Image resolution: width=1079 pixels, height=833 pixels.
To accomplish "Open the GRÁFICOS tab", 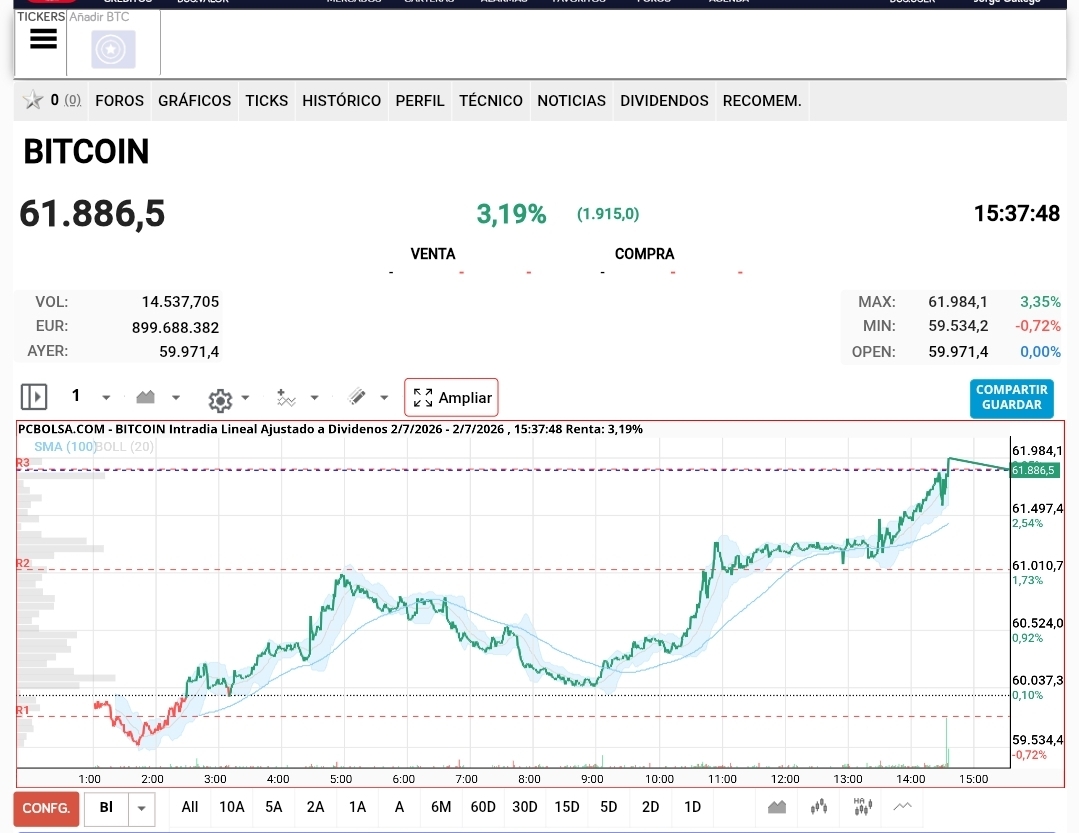I will pyautogui.click(x=195, y=101).
